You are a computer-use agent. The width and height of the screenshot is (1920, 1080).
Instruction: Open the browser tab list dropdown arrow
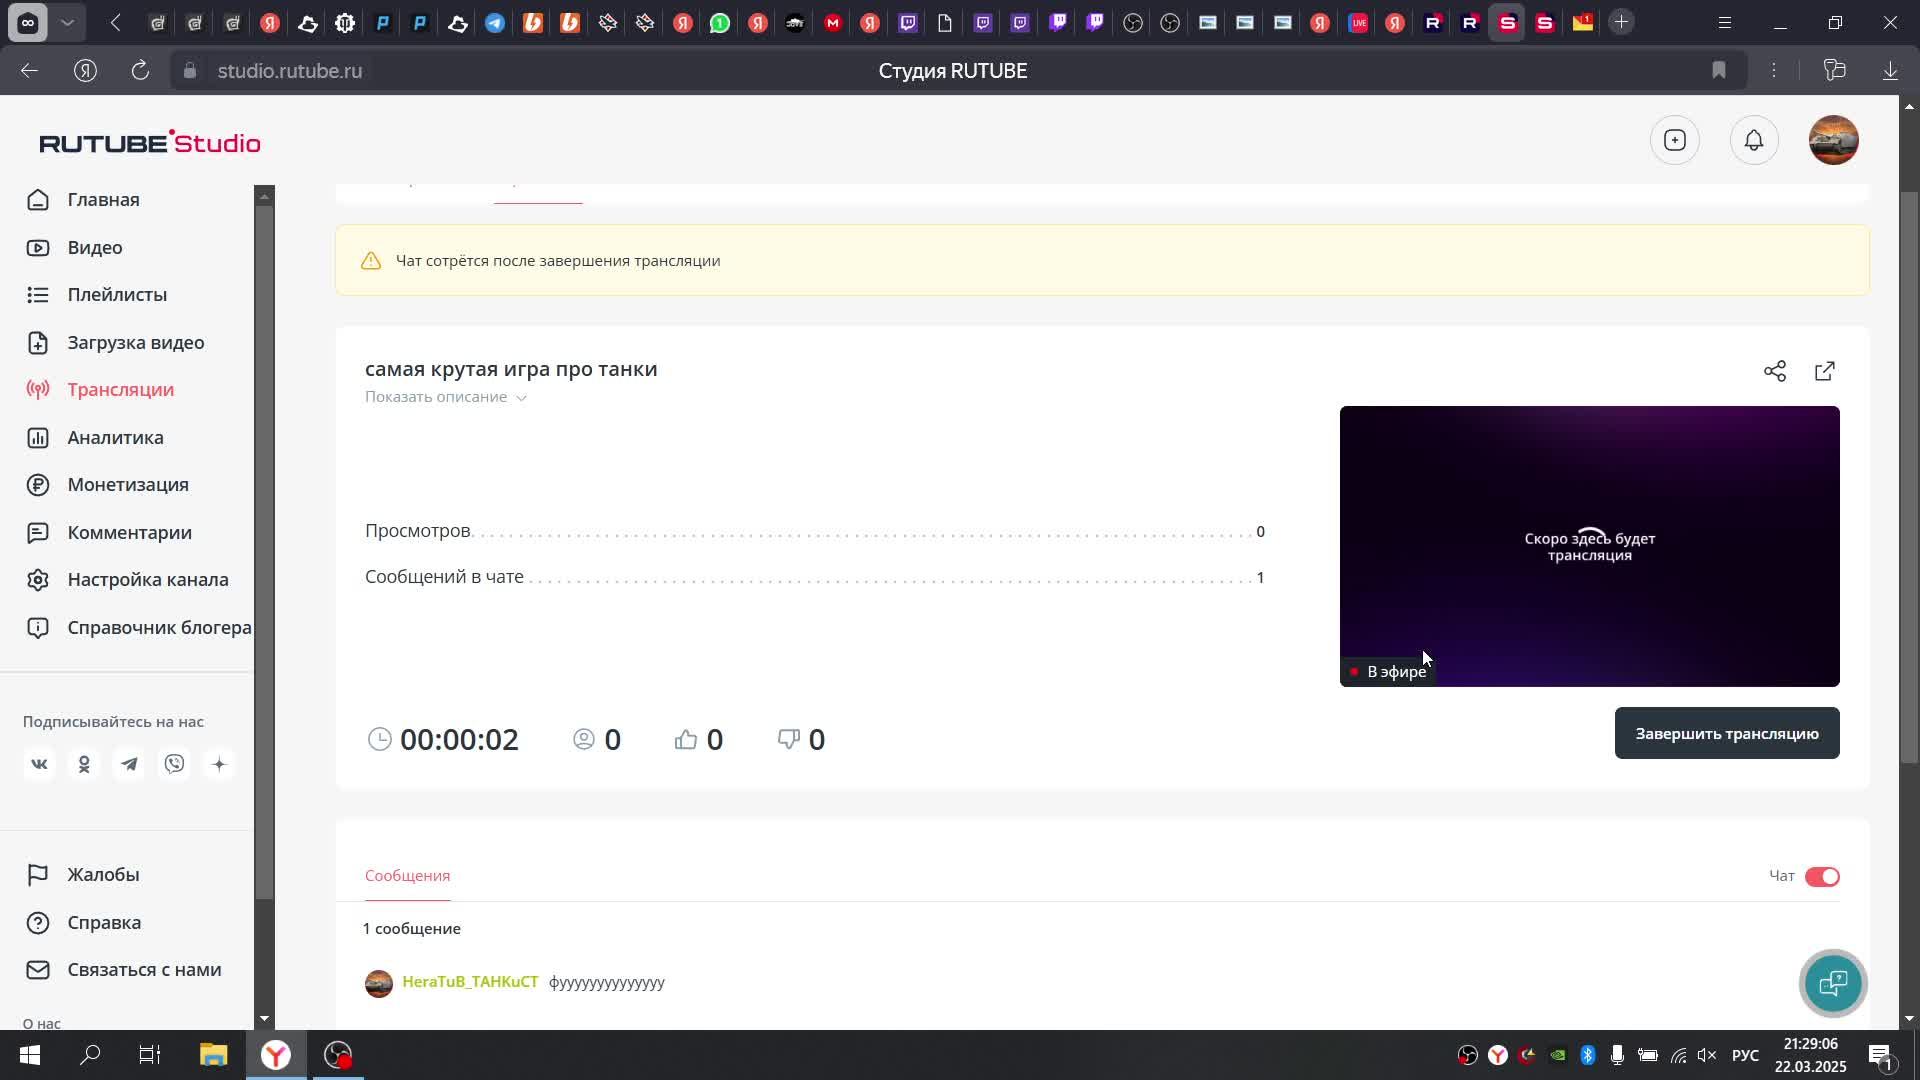tap(67, 22)
